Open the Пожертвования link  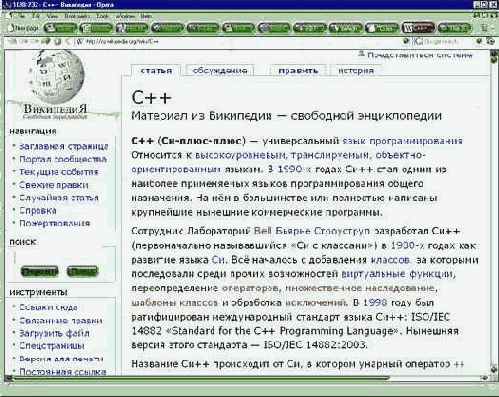point(55,223)
